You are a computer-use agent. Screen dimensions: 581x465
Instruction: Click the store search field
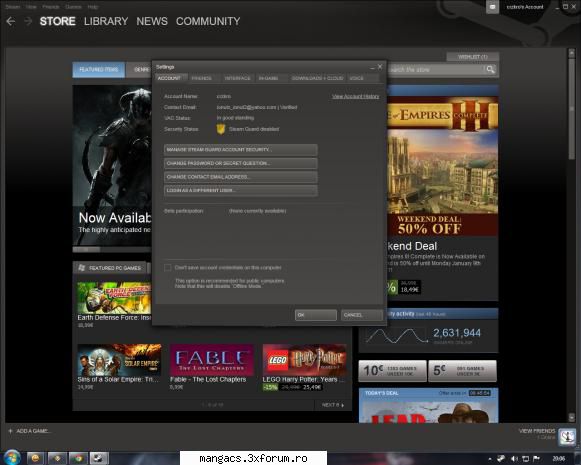pos(436,69)
